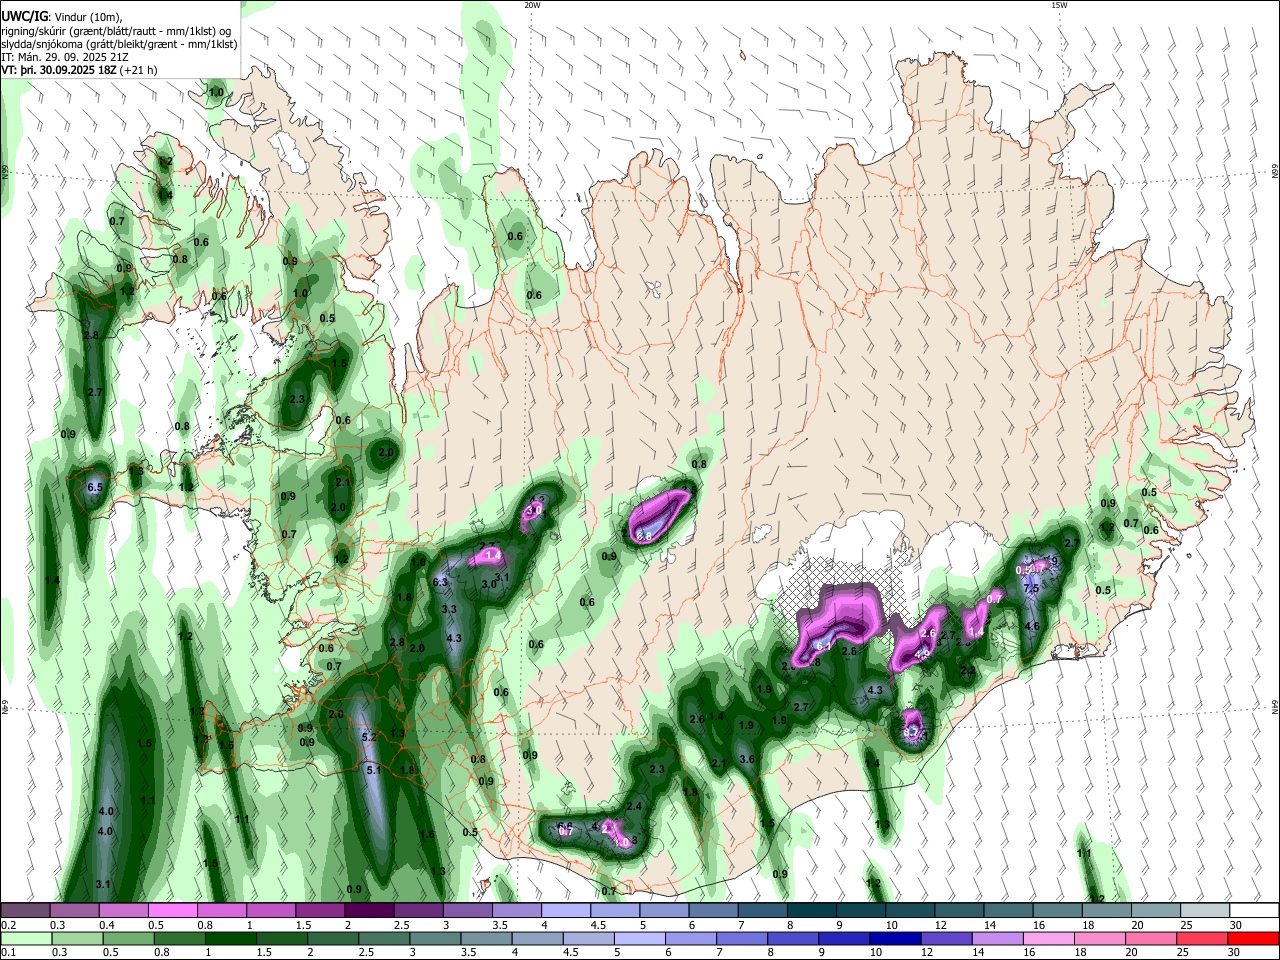
Task: Click the '15W' longitude label
Action: pyautogui.click(x=1059, y=6)
